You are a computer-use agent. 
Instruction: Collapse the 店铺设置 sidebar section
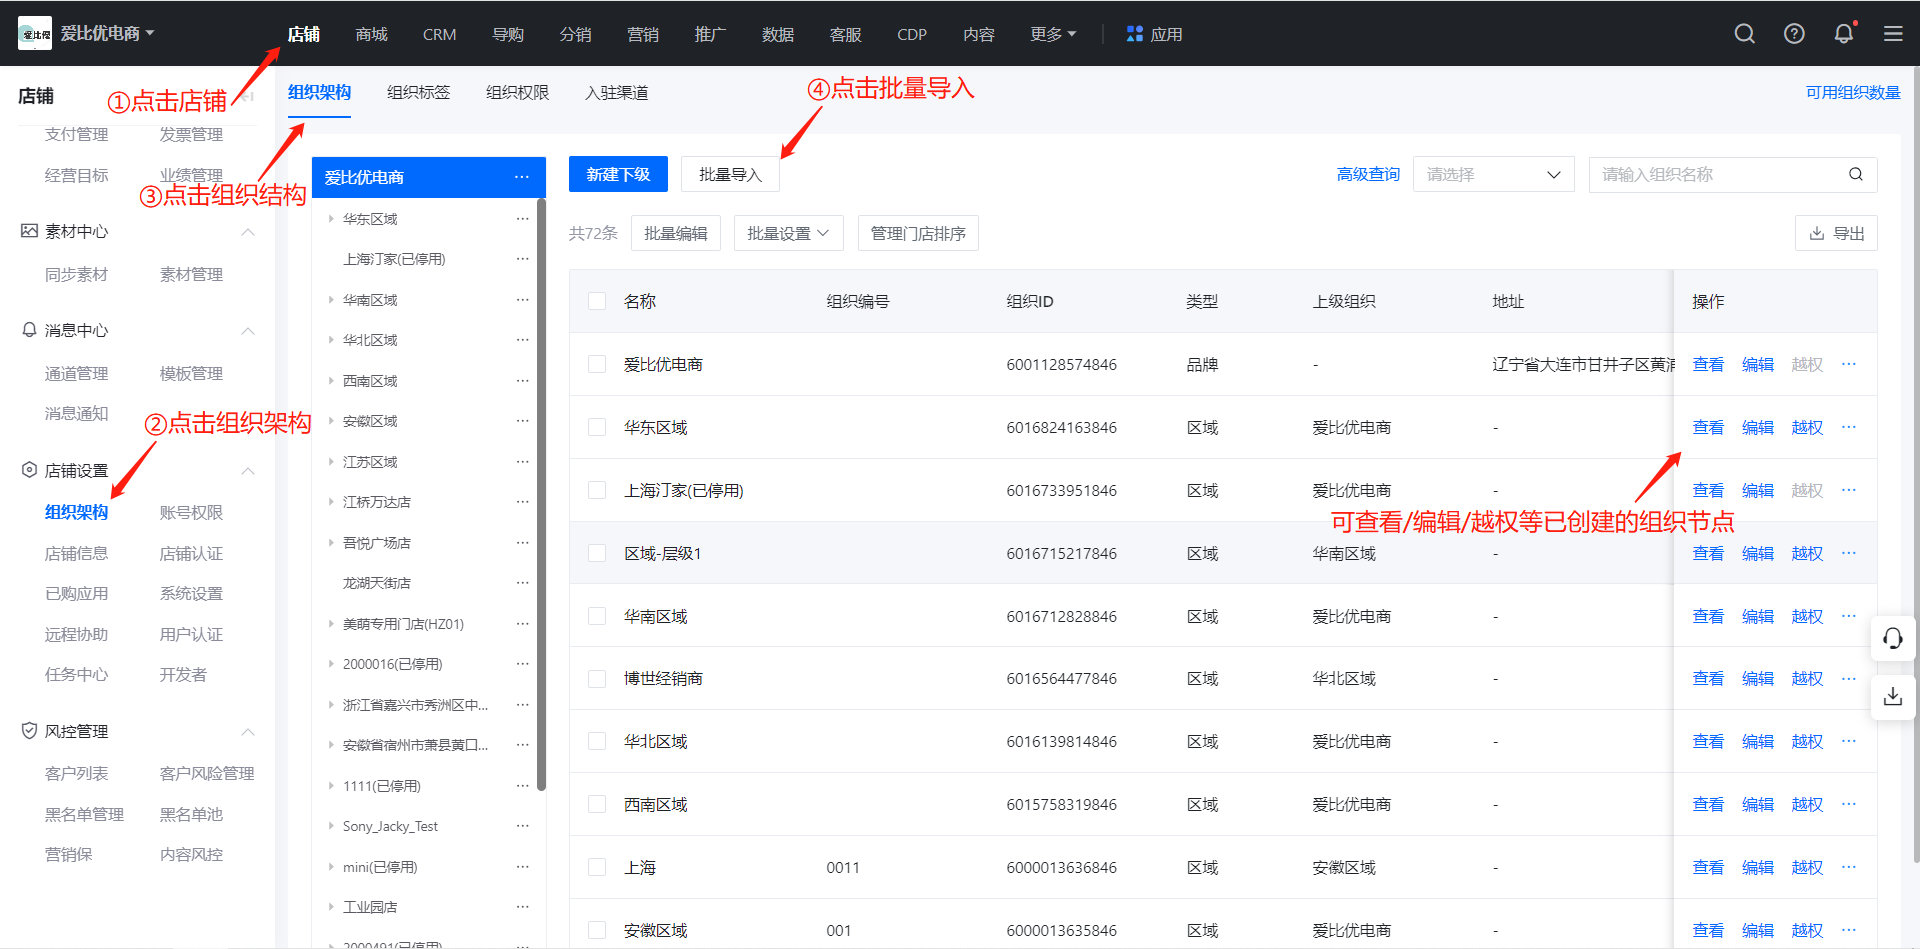(x=248, y=470)
